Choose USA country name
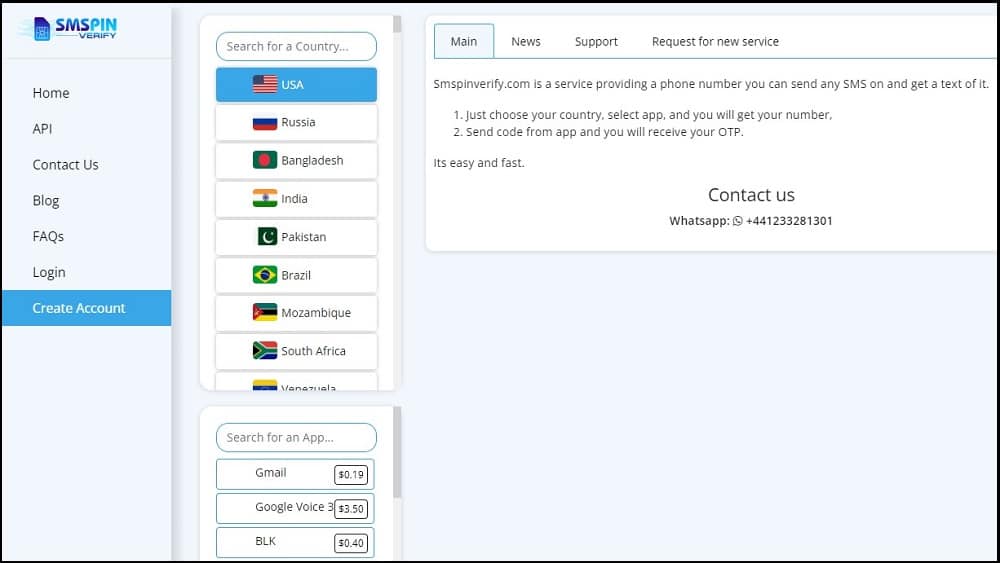Viewport: 1000px width, 563px height. [292, 85]
